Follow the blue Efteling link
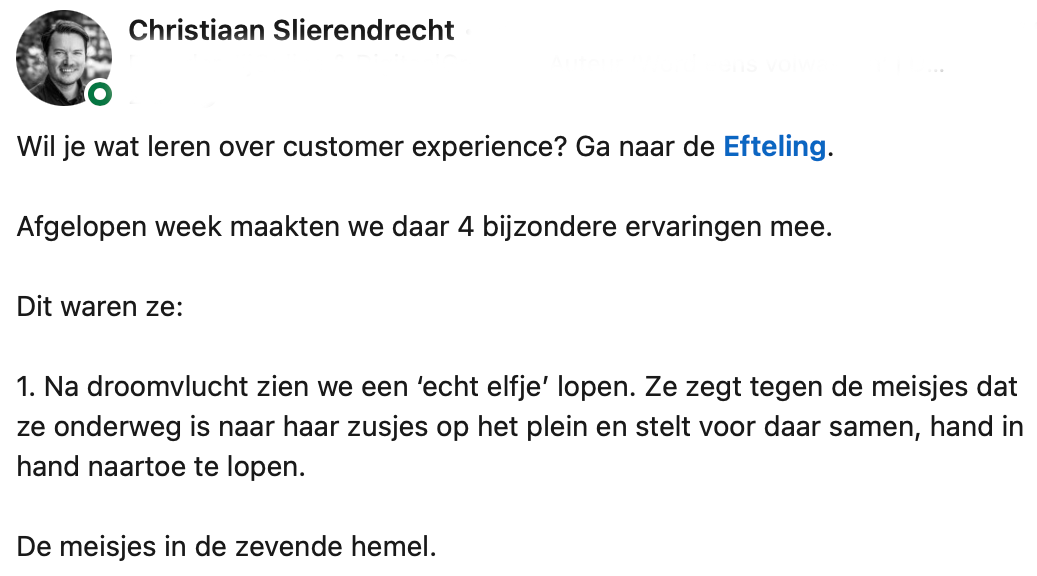 click(775, 147)
